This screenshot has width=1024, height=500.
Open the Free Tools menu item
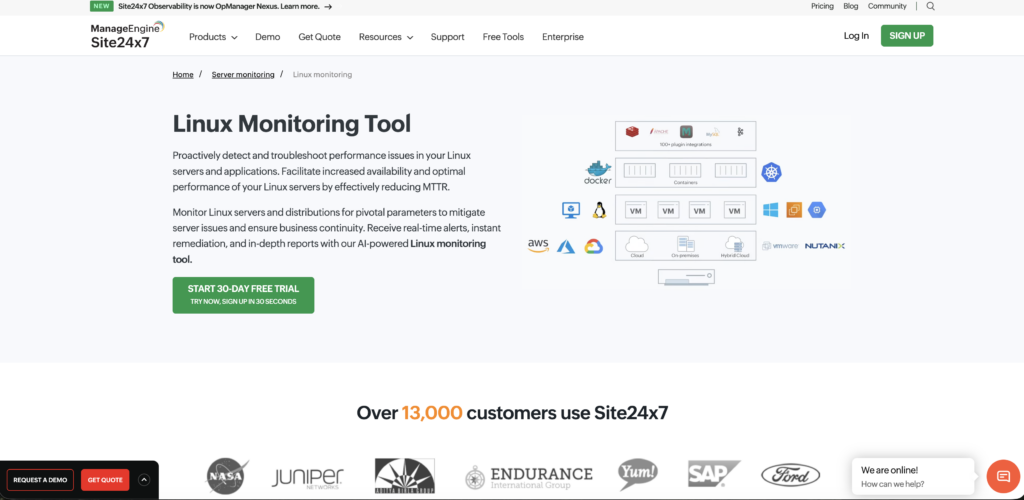tap(503, 37)
